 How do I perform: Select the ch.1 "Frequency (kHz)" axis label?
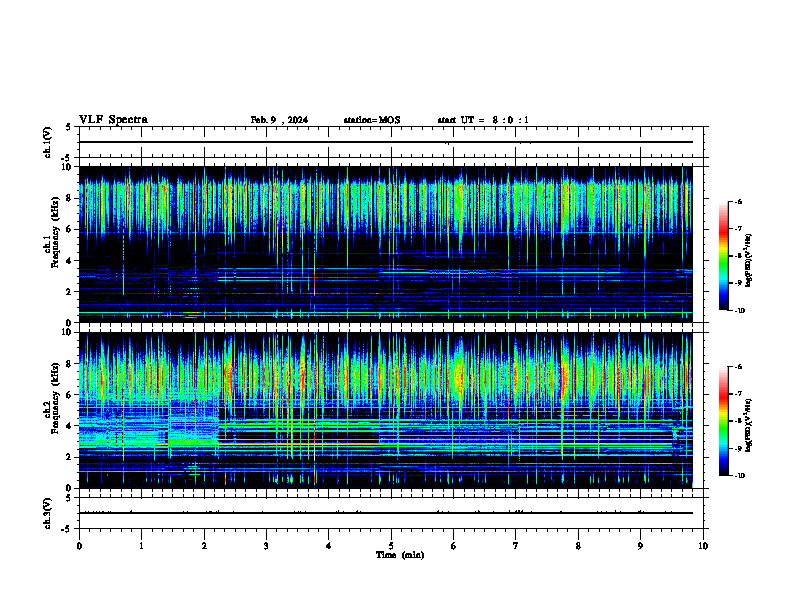[x=55, y=233]
